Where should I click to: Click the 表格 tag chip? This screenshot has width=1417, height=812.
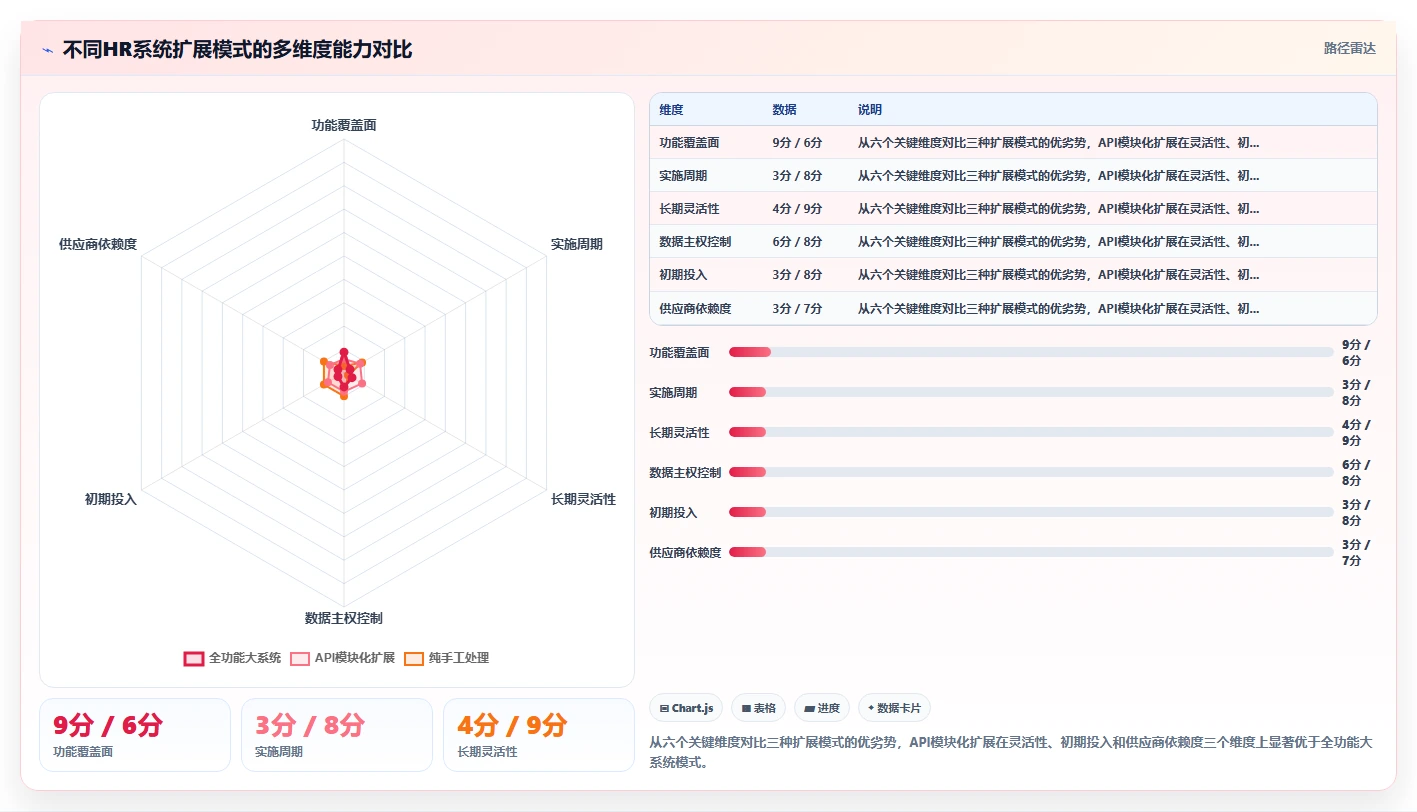coord(758,708)
